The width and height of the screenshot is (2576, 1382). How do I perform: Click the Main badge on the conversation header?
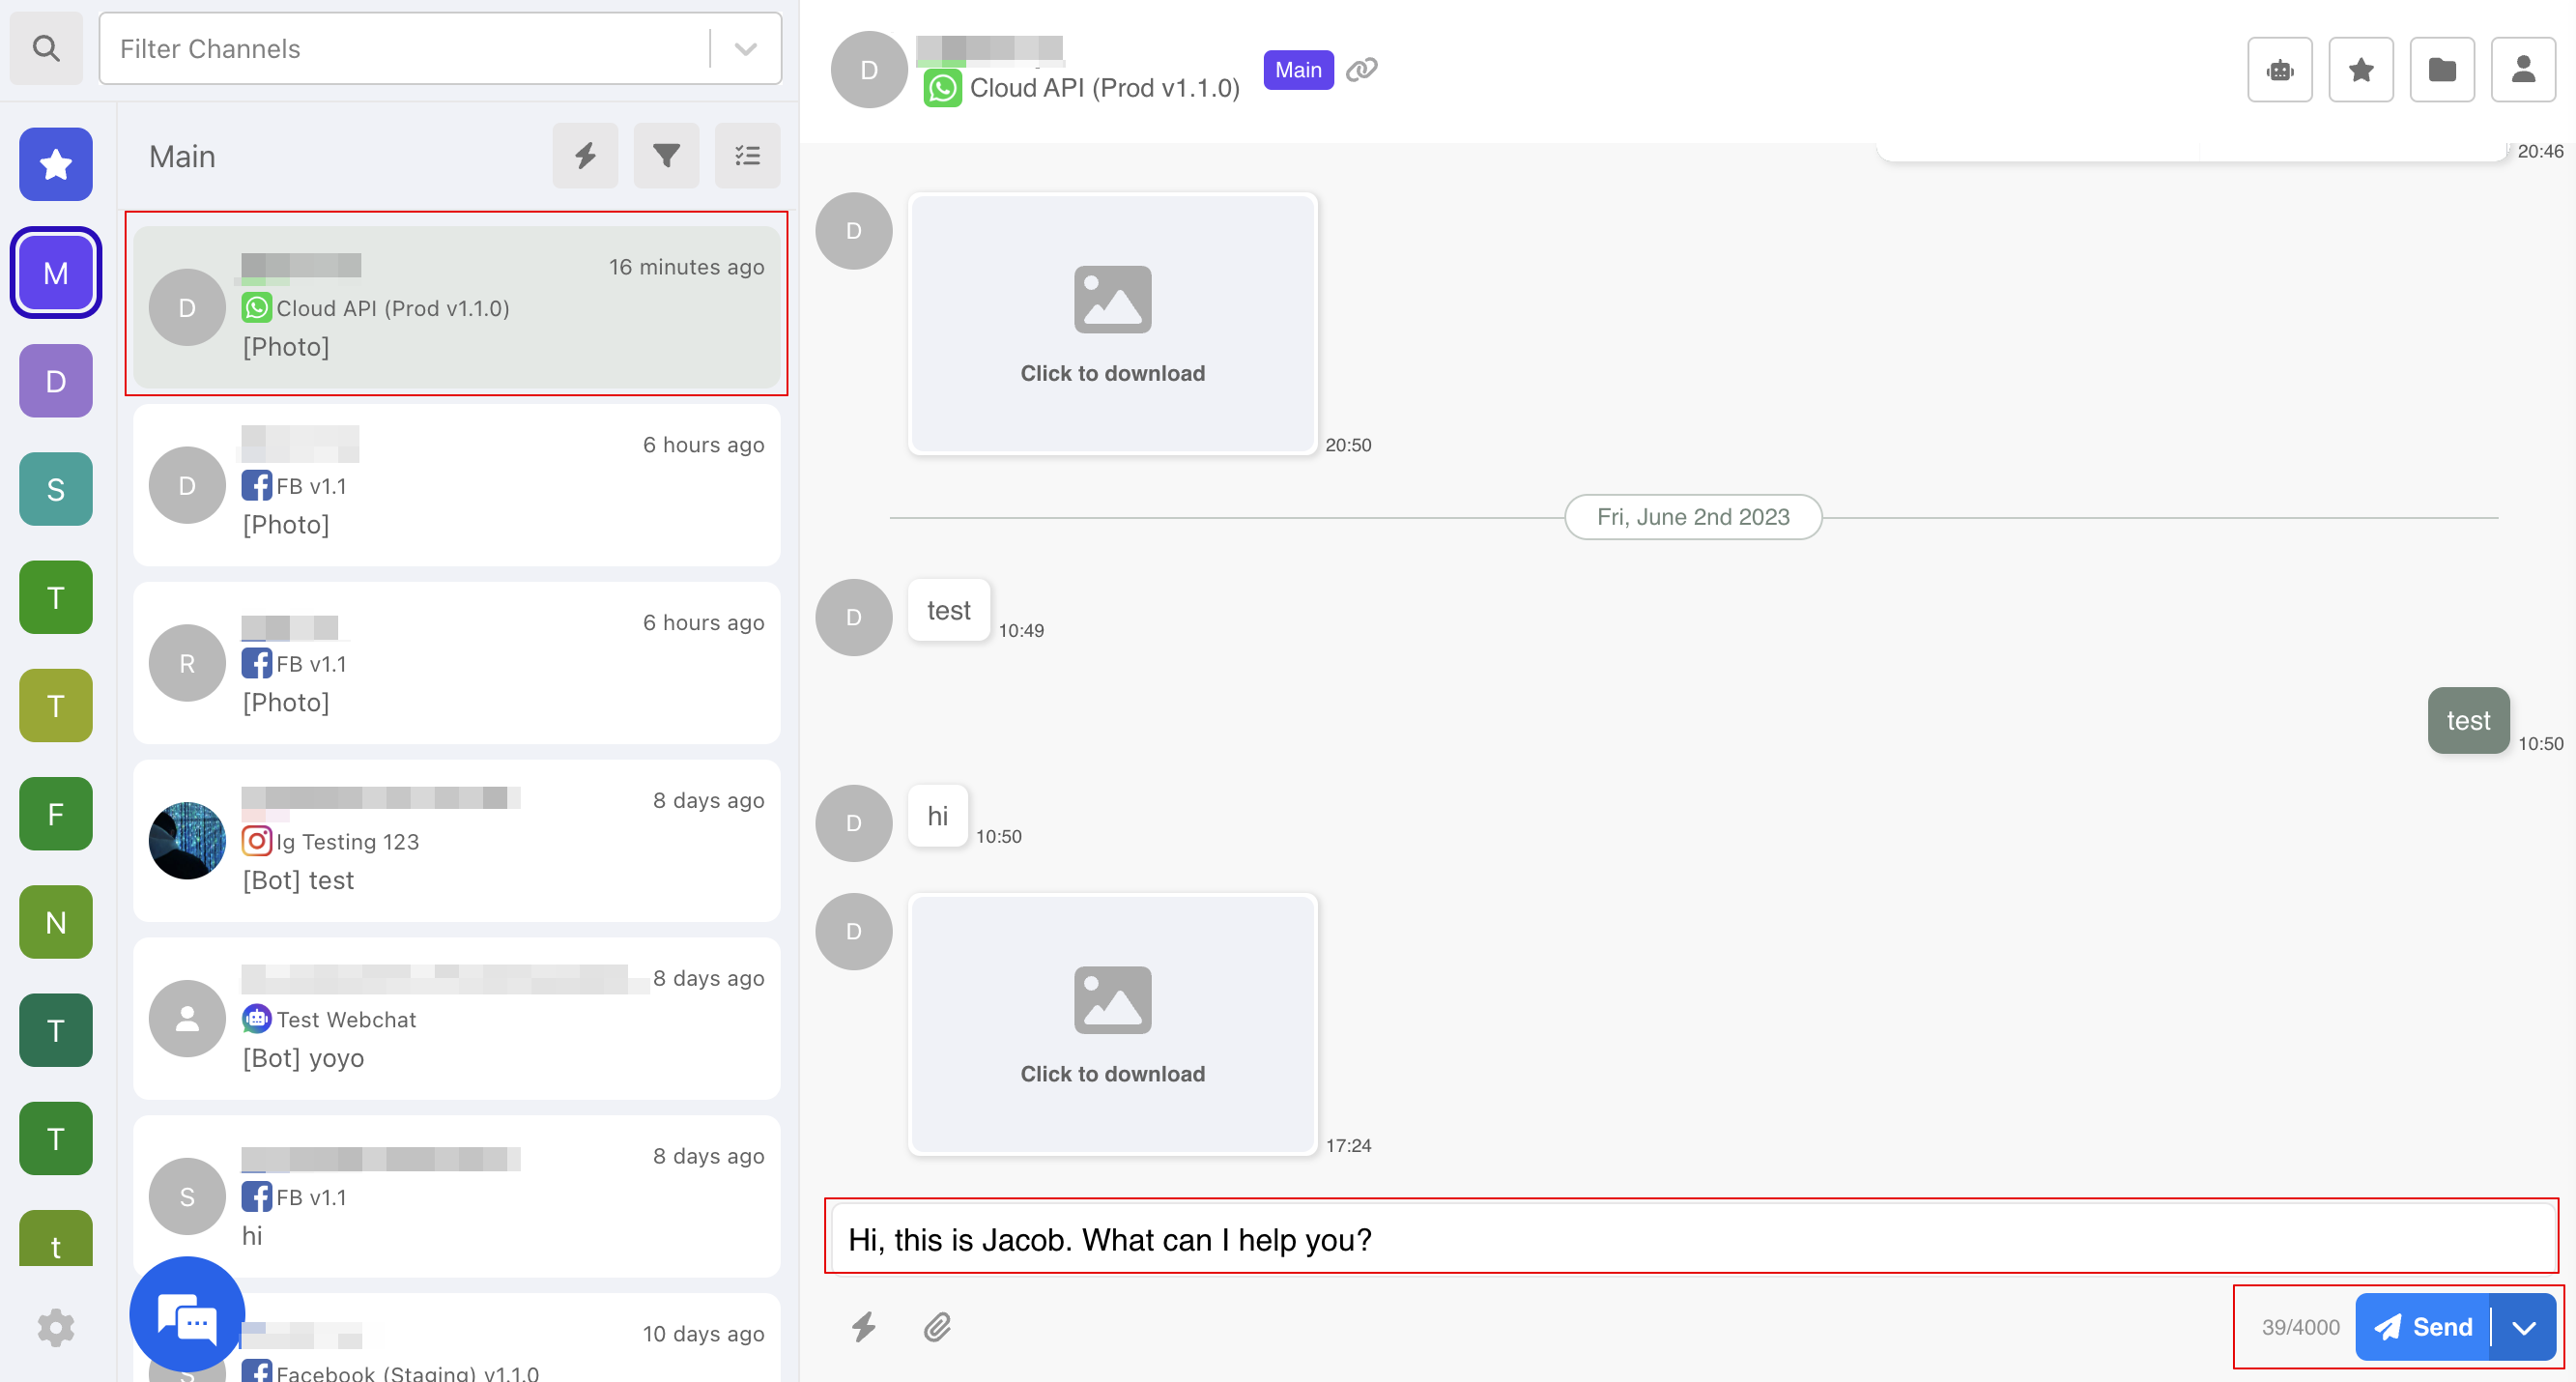[x=1298, y=70]
